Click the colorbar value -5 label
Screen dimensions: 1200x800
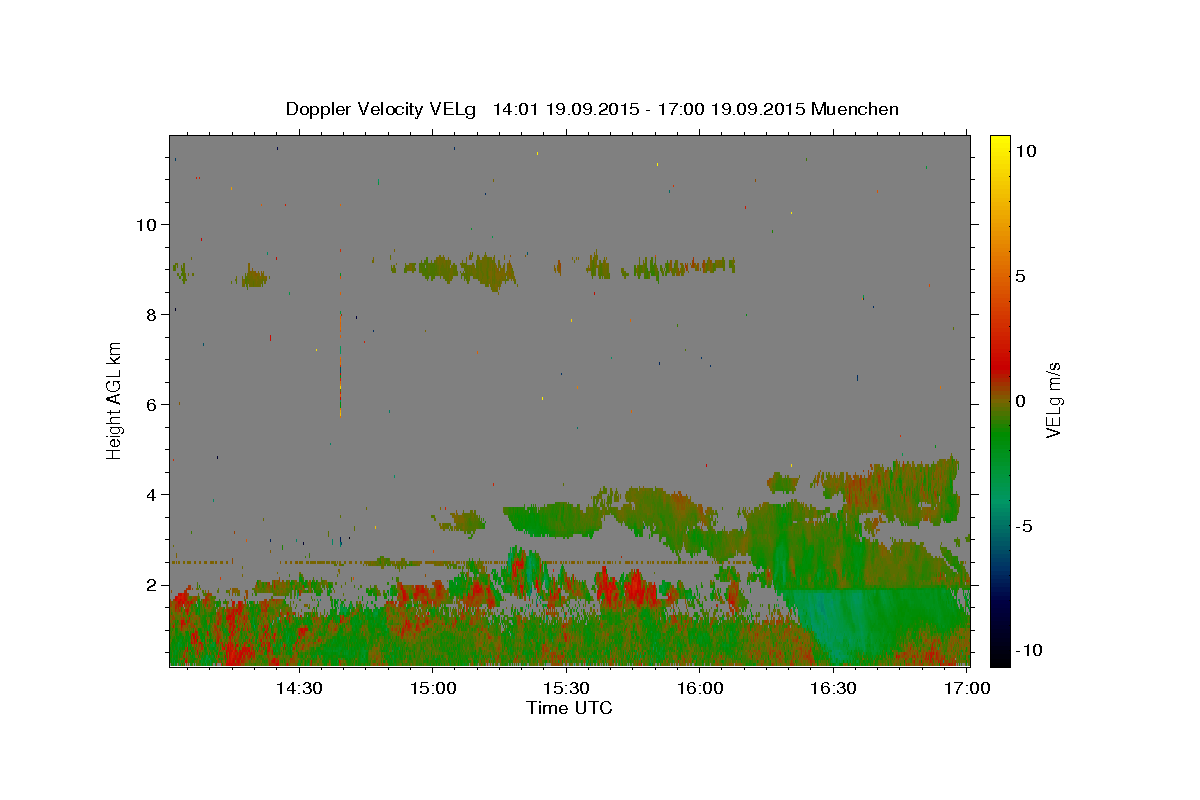pyautogui.click(x=1025, y=526)
